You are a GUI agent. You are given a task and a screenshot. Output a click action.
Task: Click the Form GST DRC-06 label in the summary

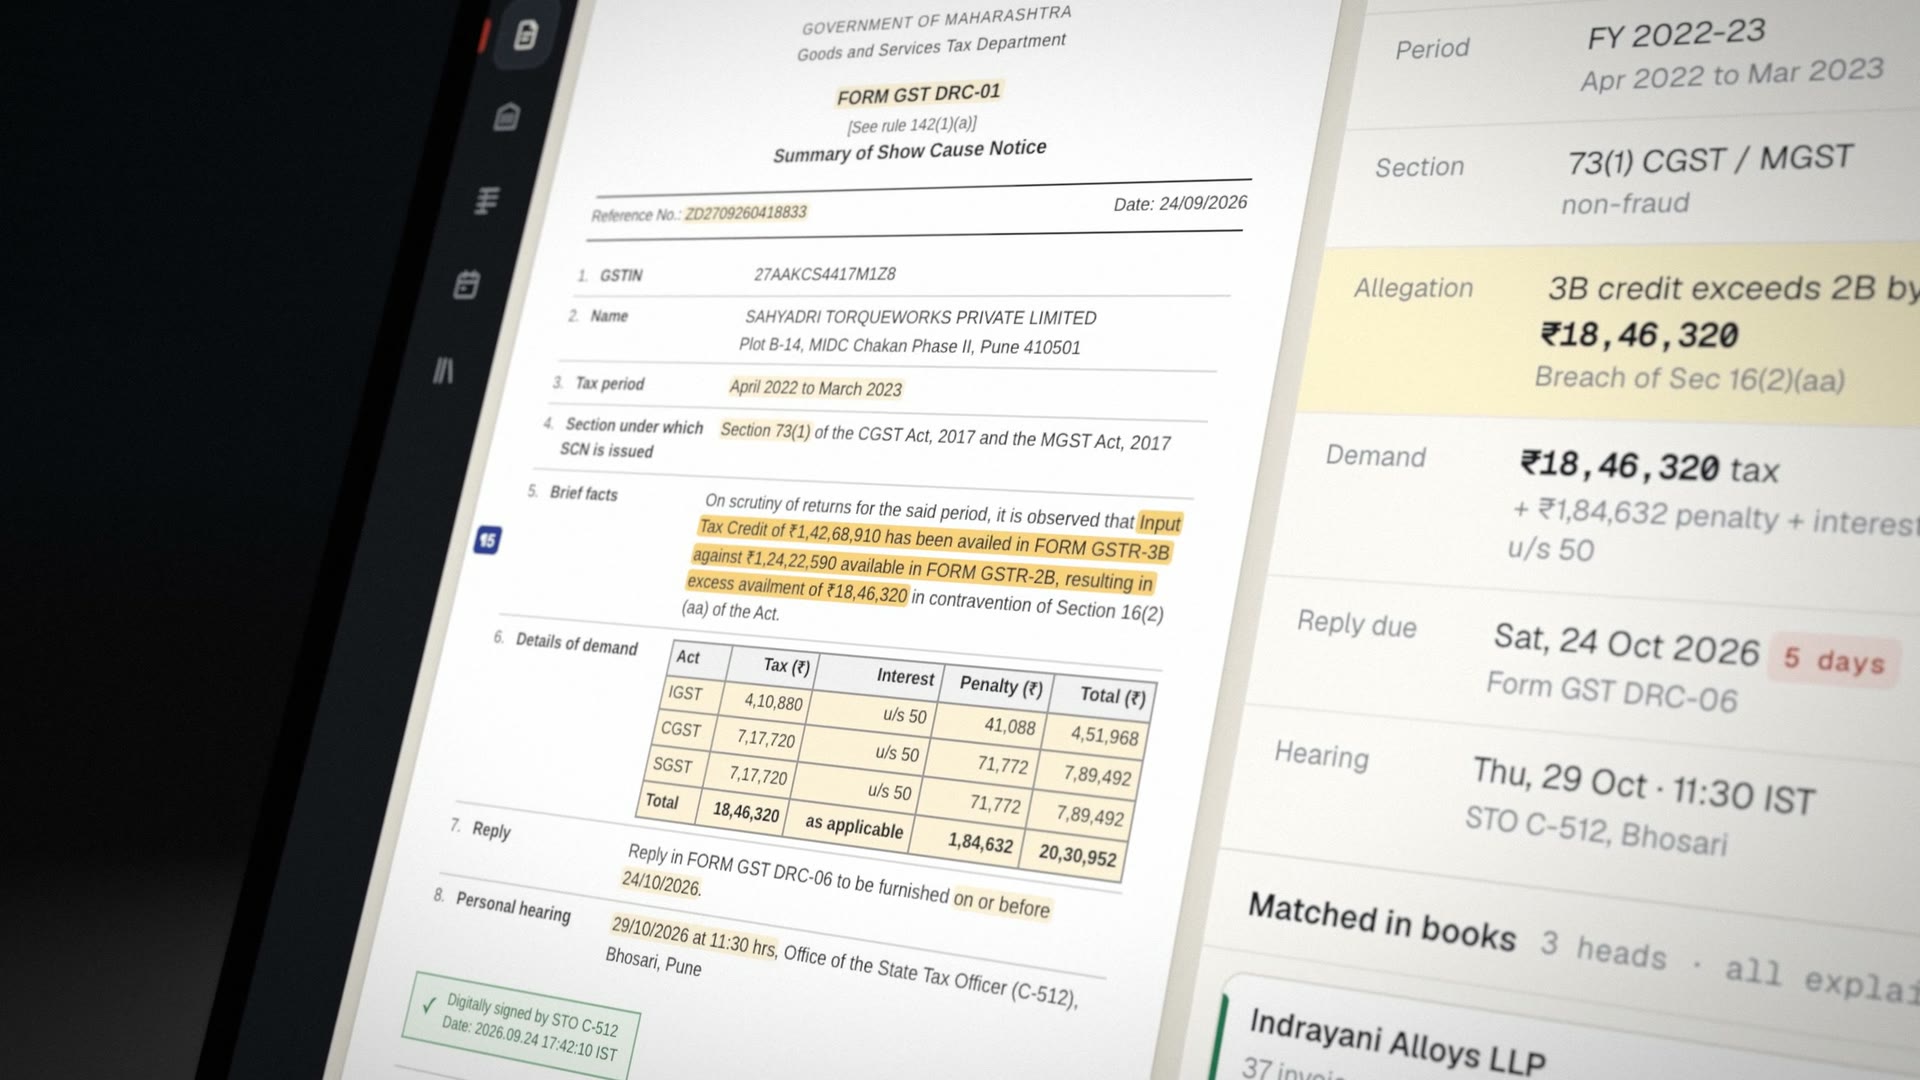pyautogui.click(x=1612, y=692)
